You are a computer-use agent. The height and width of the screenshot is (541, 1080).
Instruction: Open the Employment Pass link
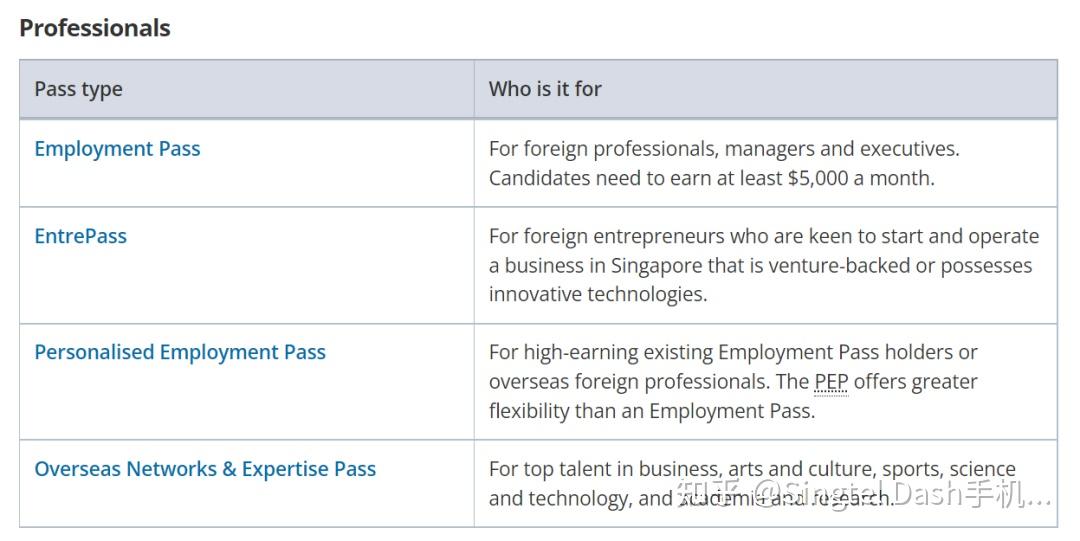tap(117, 149)
